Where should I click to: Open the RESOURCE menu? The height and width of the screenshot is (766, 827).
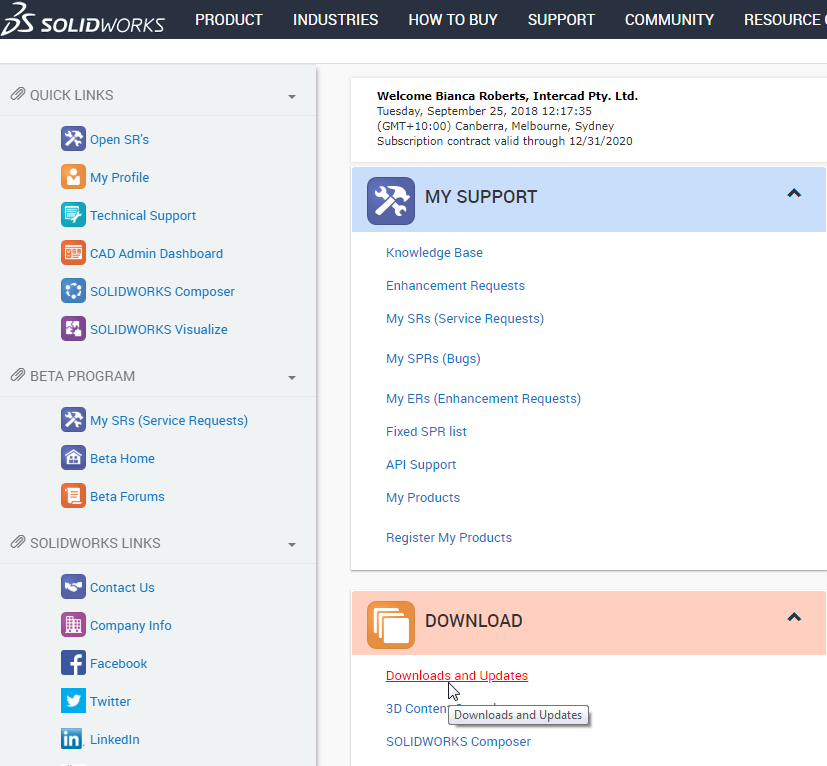click(x=785, y=20)
